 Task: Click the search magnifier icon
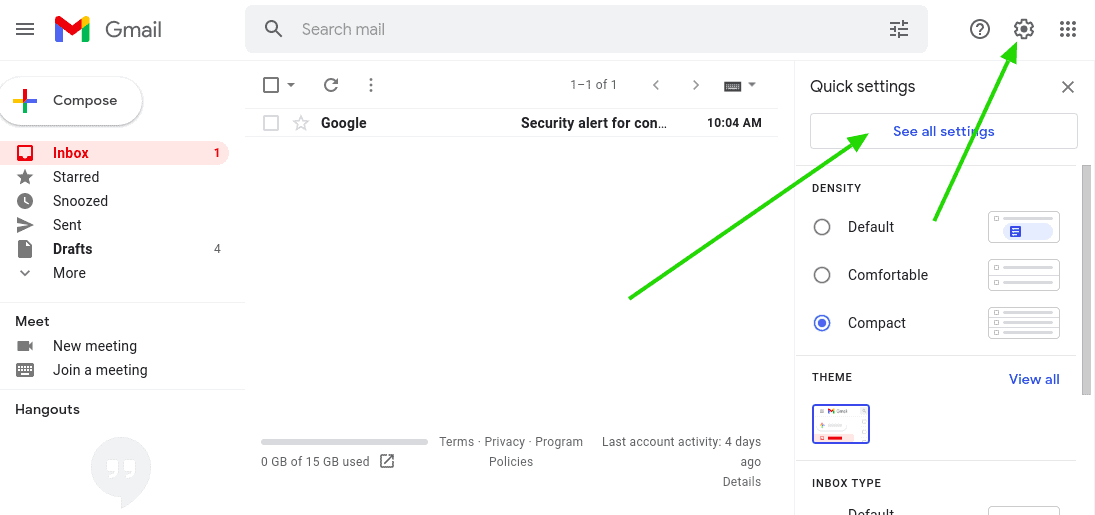tap(273, 29)
